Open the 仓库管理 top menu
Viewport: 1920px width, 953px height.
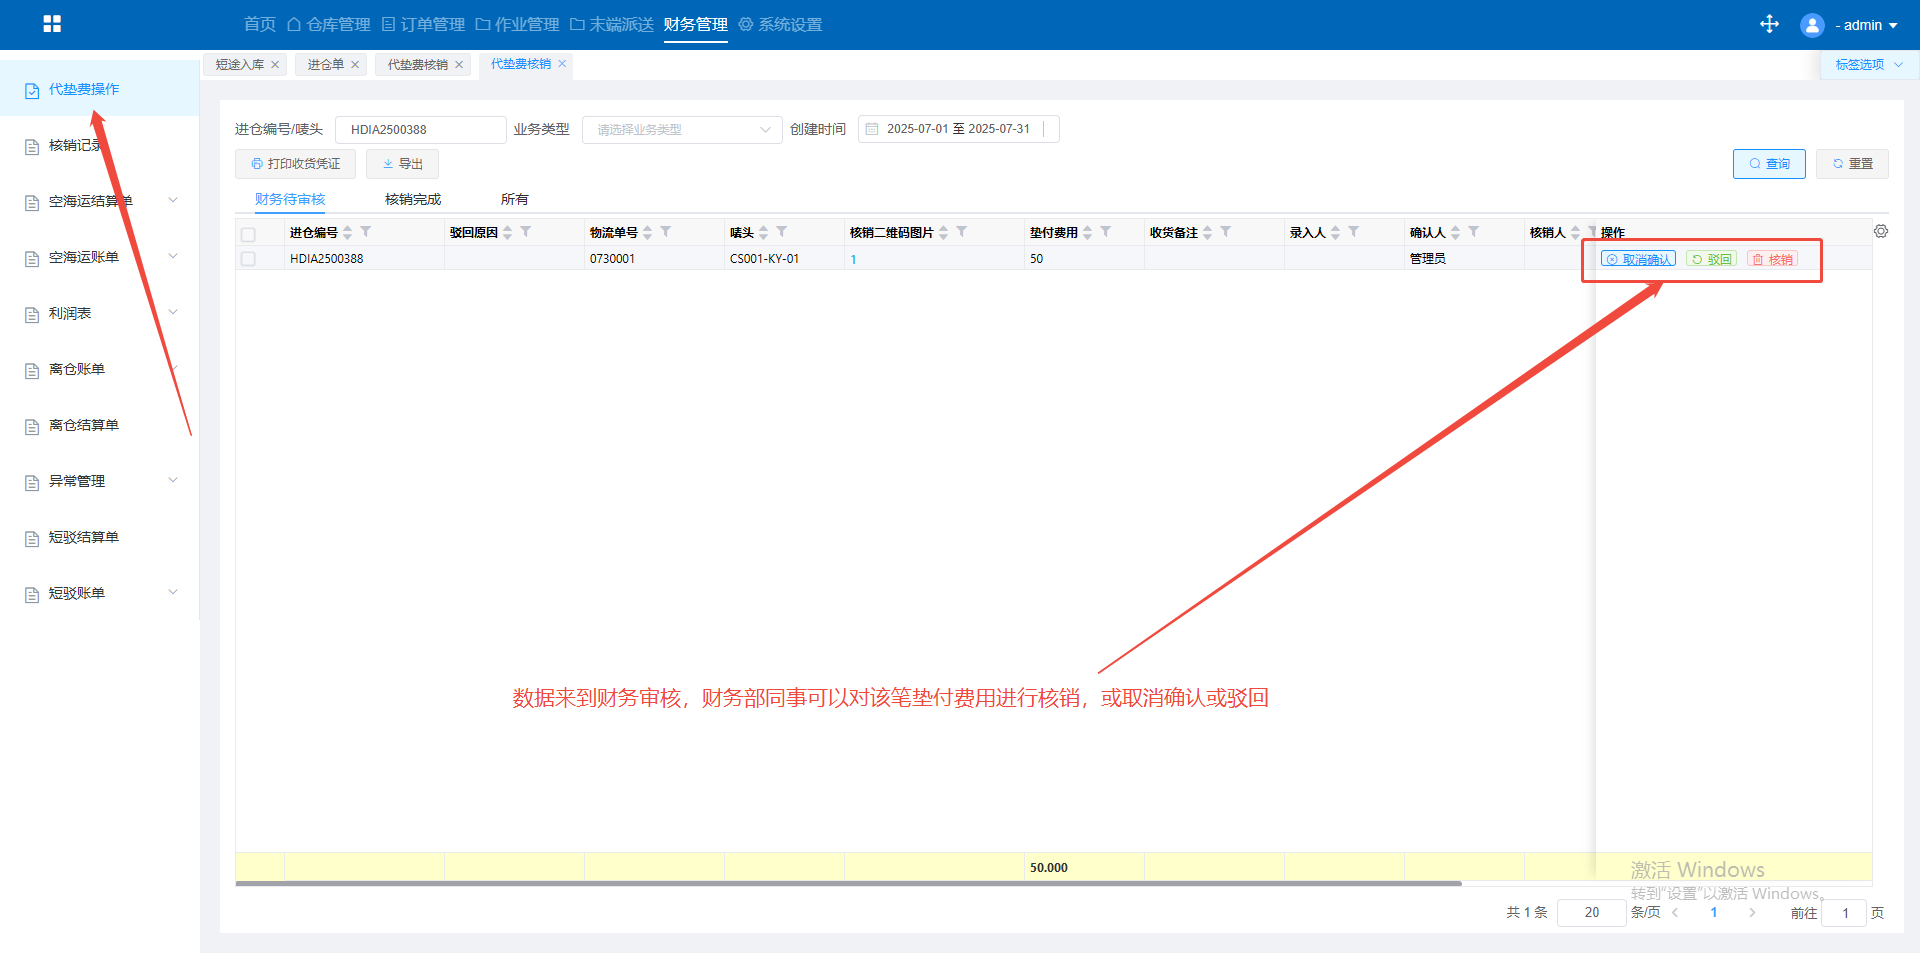(x=329, y=25)
